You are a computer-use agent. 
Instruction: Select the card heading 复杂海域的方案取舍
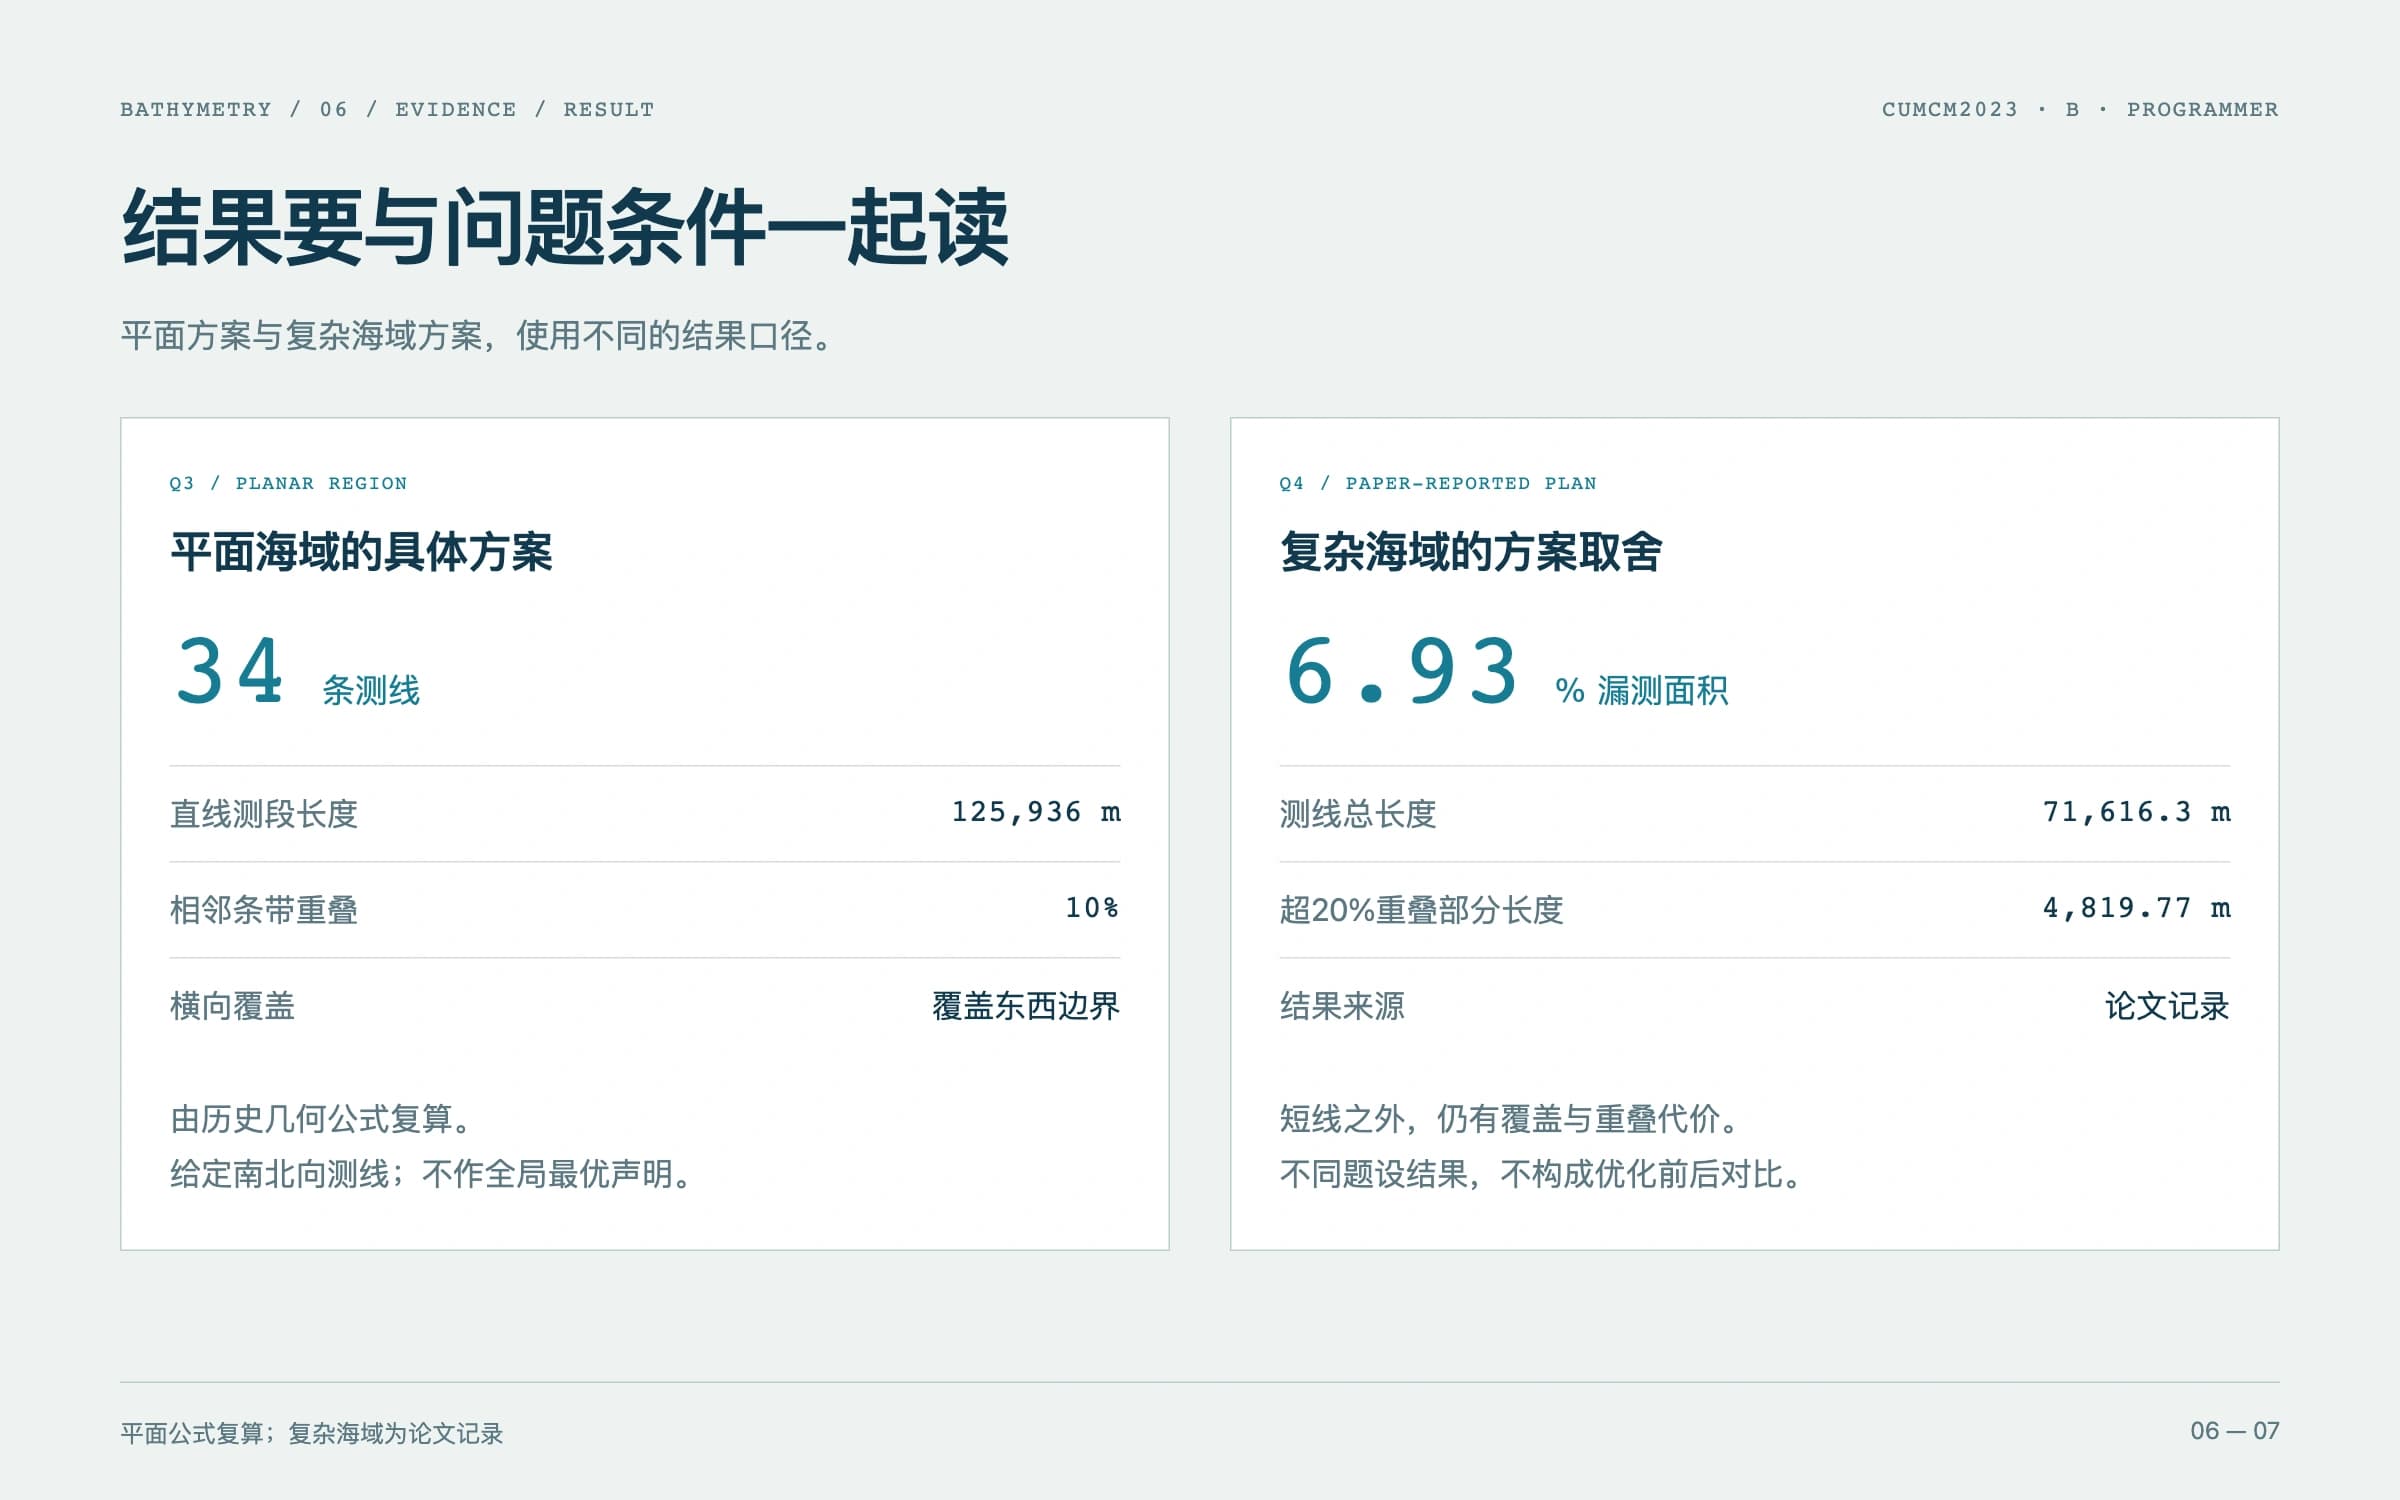click(1471, 552)
